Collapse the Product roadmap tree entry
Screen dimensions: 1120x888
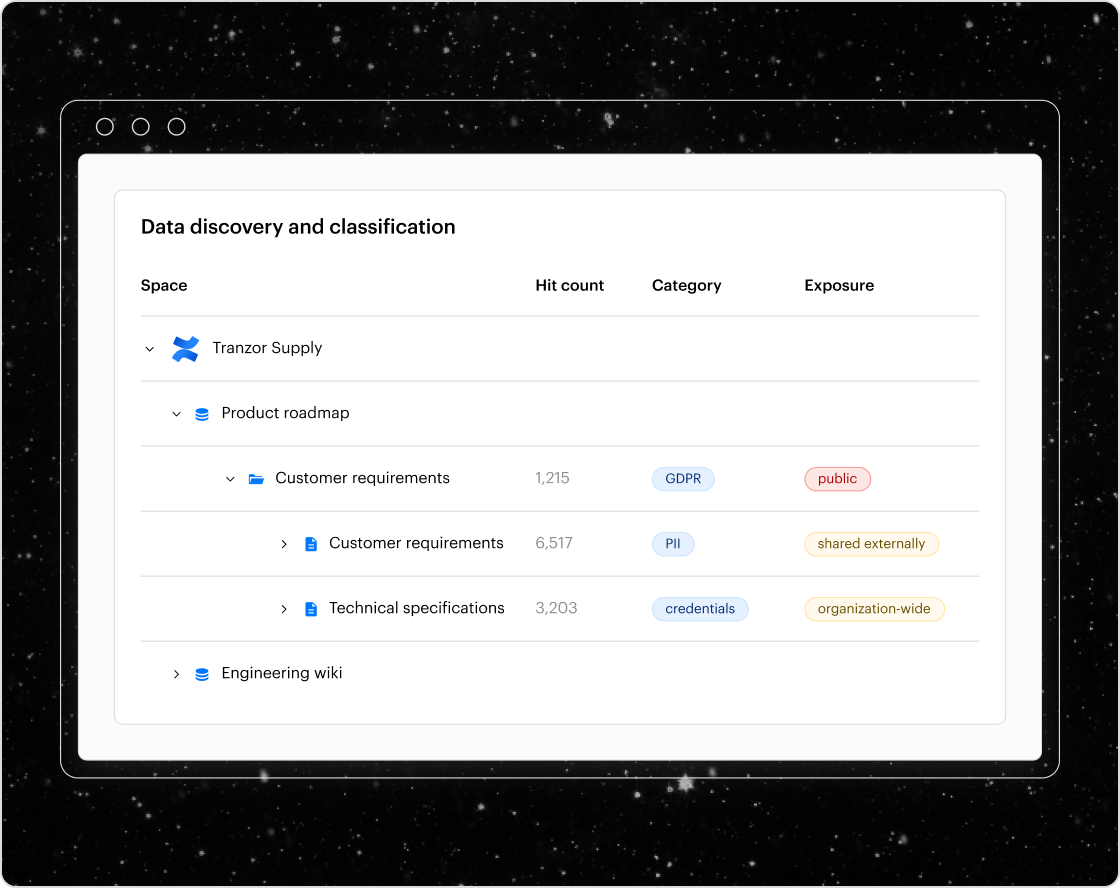tap(177, 413)
